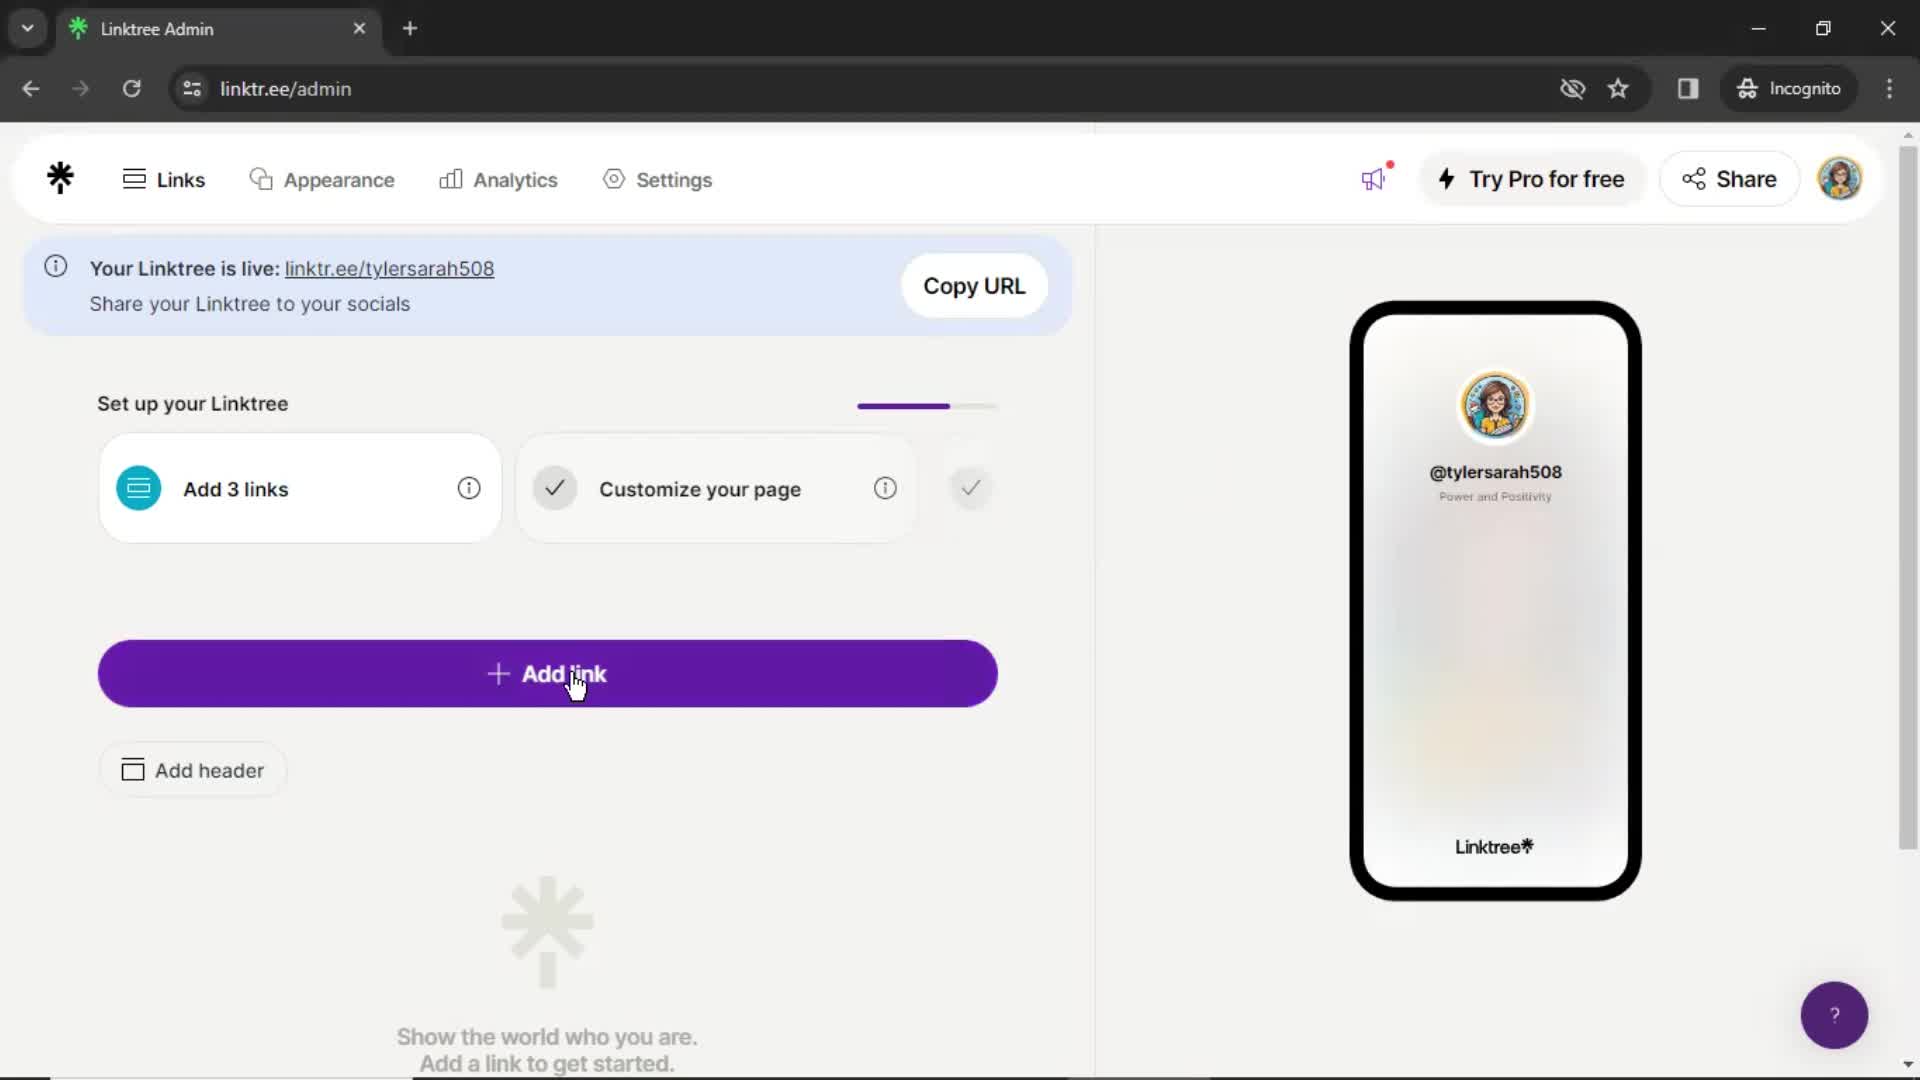Check the Add header checkbox
Image resolution: width=1920 pixels, height=1080 pixels.
(132, 770)
